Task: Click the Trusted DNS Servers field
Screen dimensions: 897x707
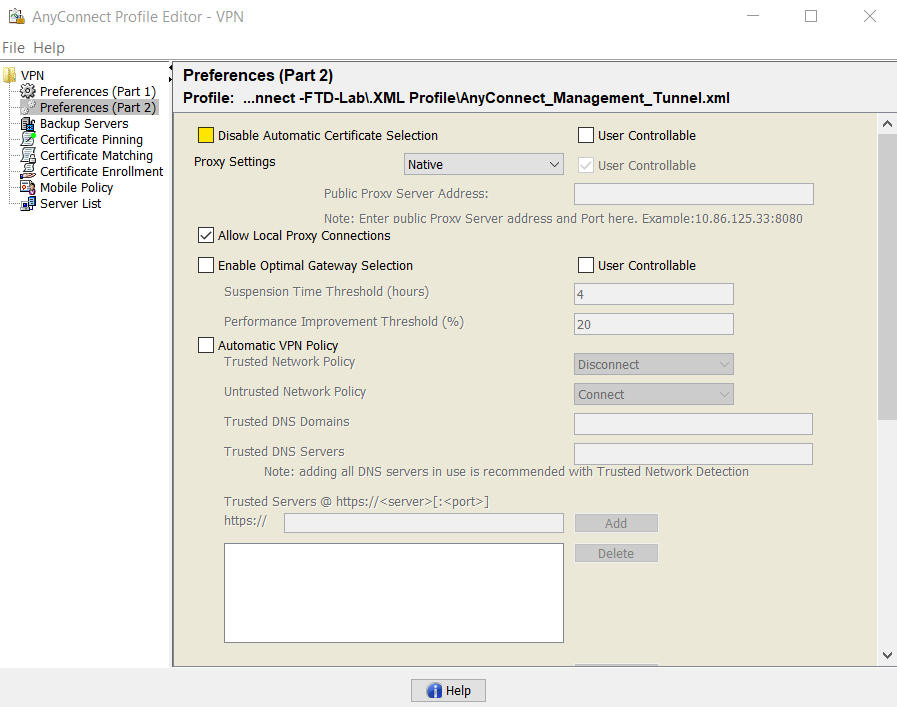Action: point(693,454)
